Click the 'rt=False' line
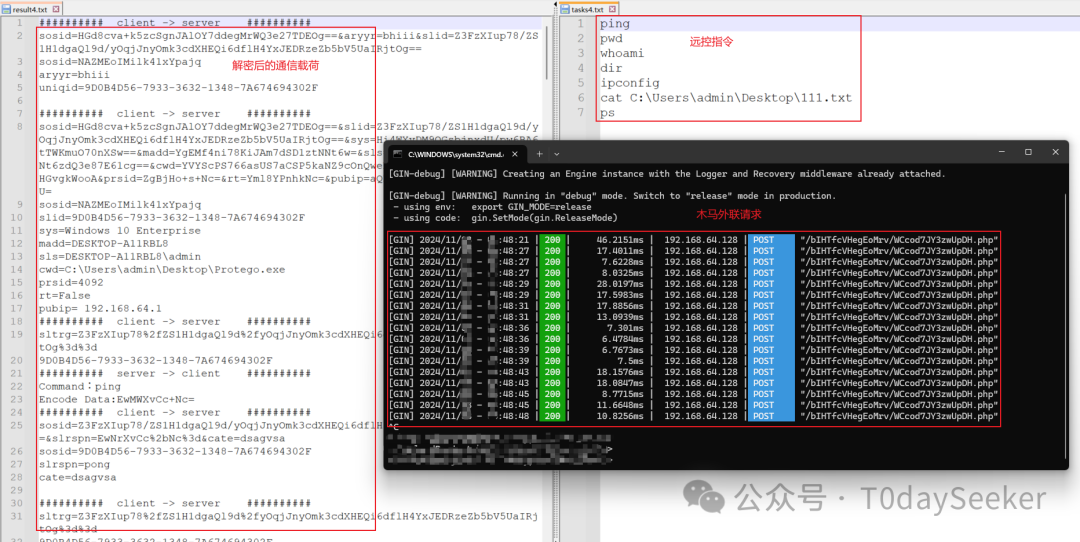This screenshot has height=542, width=1080. (65, 295)
